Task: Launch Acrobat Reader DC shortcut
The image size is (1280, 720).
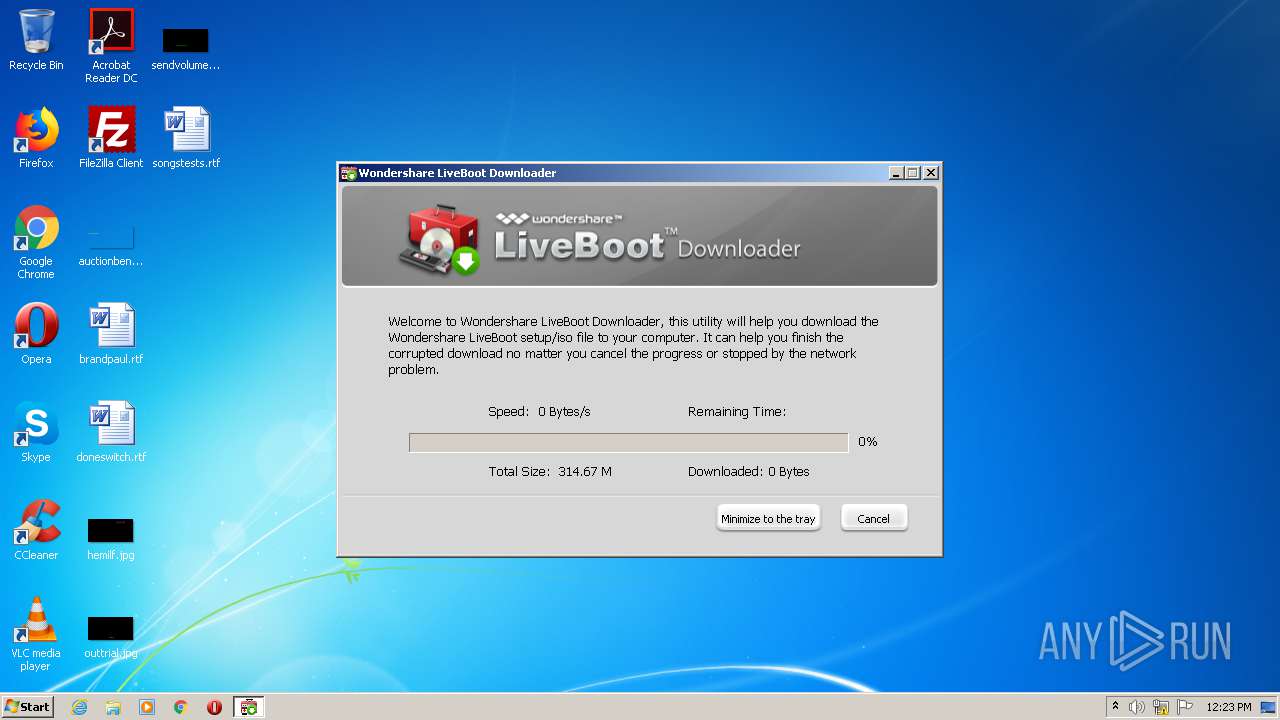Action: pos(111,46)
